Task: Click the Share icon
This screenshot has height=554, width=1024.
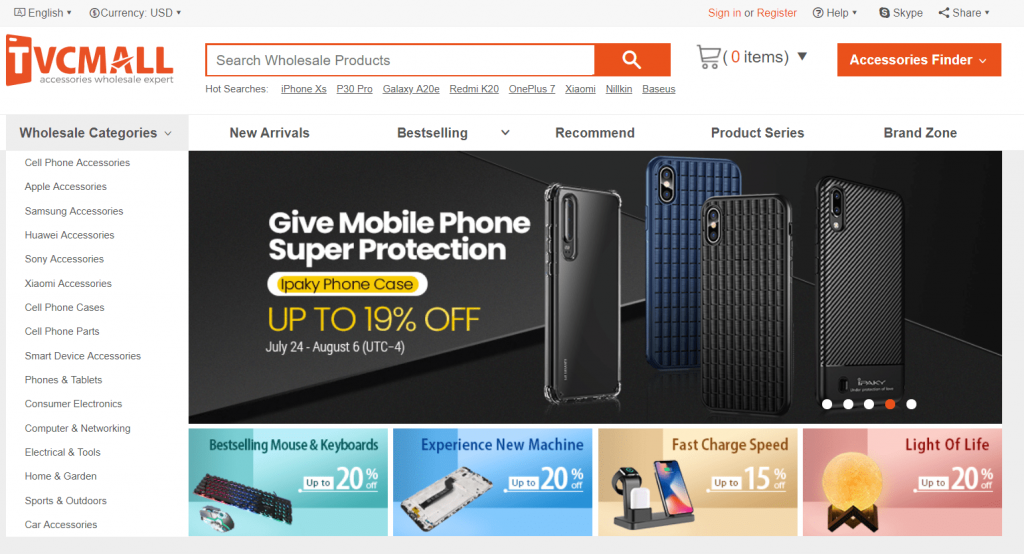Action: click(944, 12)
